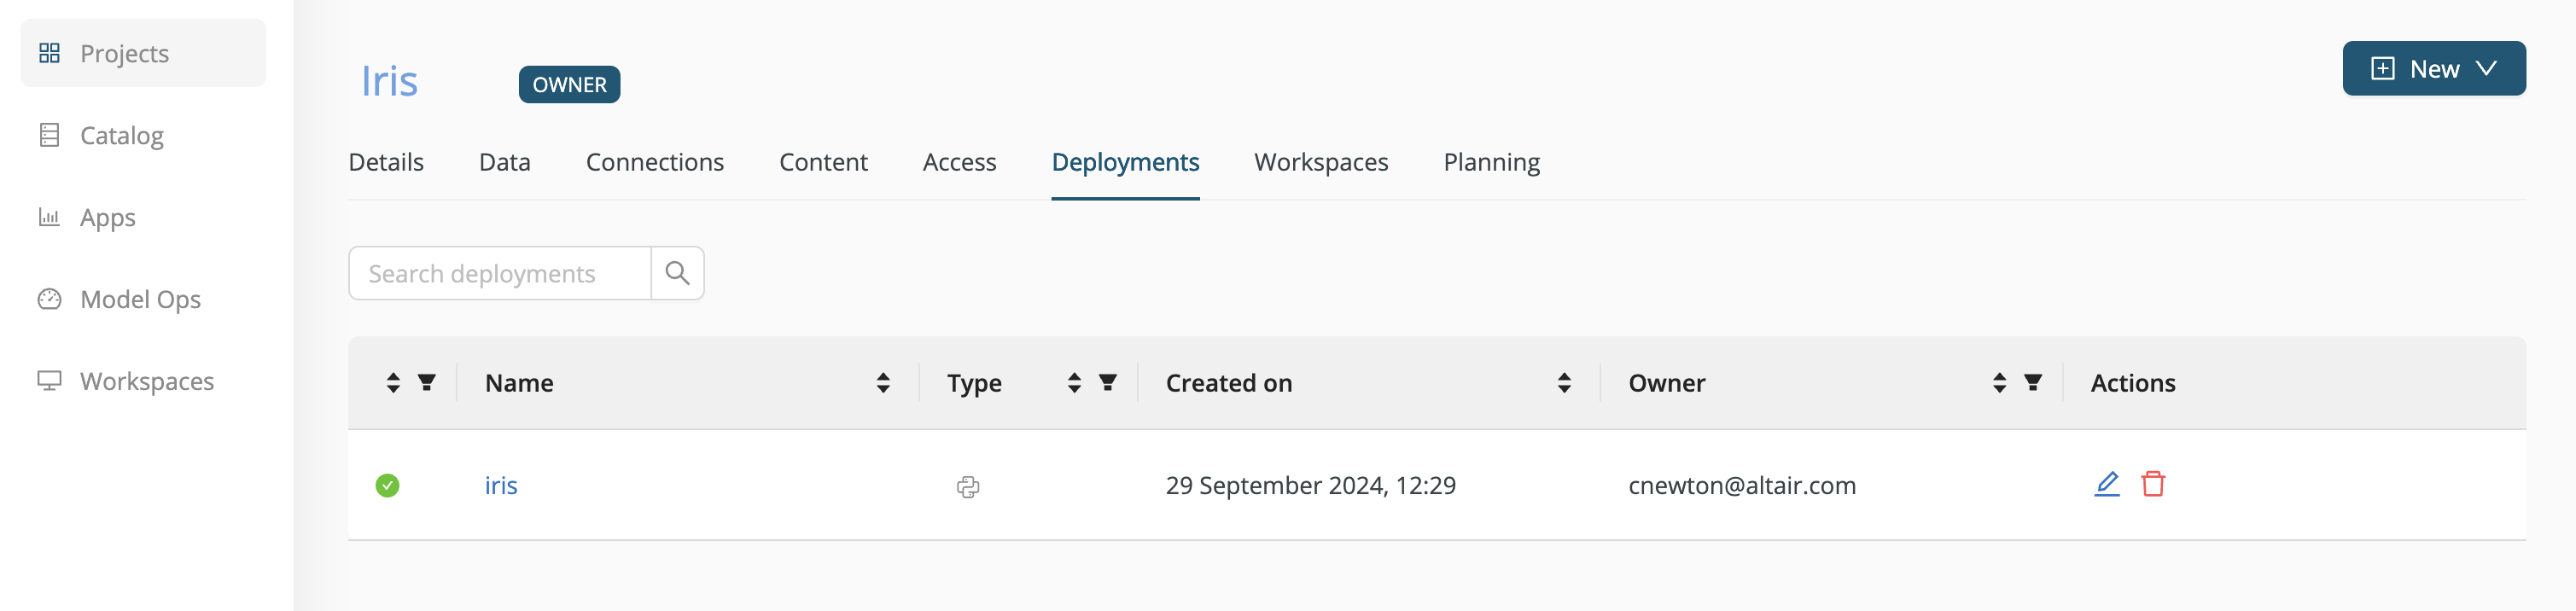This screenshot has width=2576, height=611.
Task: Sort deployments by Type
Action: coord(1074,383)
